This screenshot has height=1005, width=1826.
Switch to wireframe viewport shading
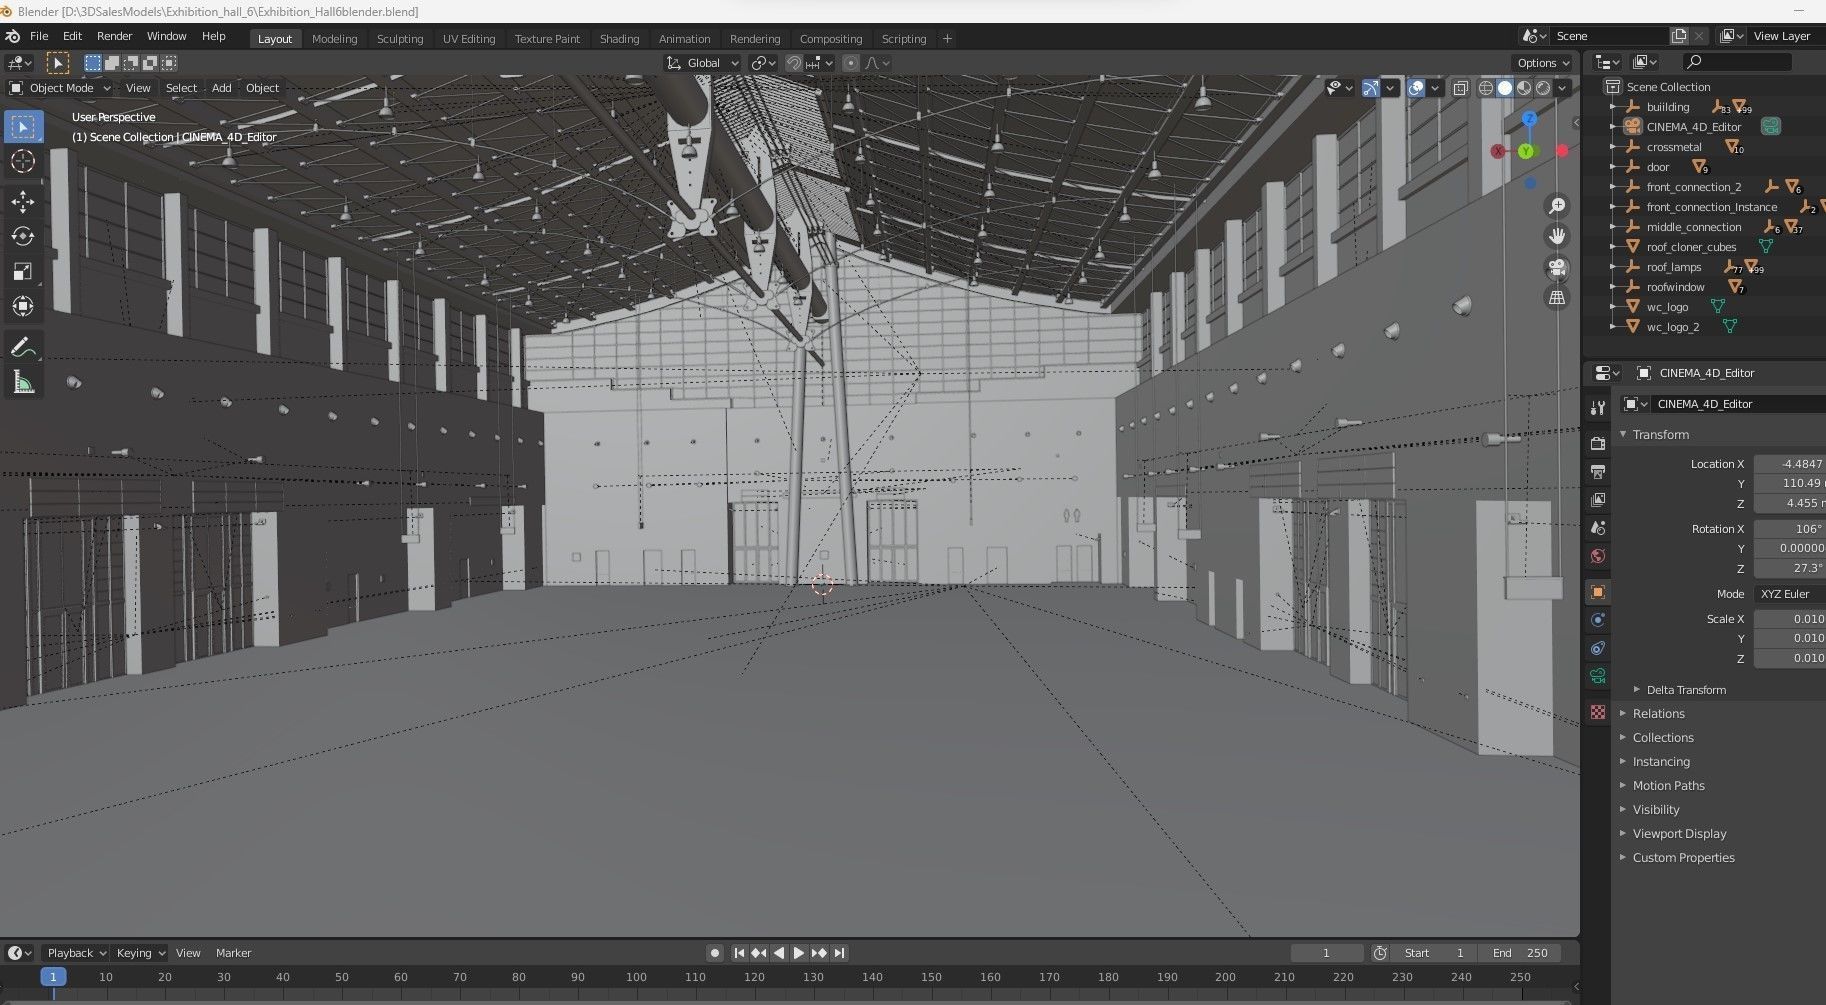point(1486,88)
